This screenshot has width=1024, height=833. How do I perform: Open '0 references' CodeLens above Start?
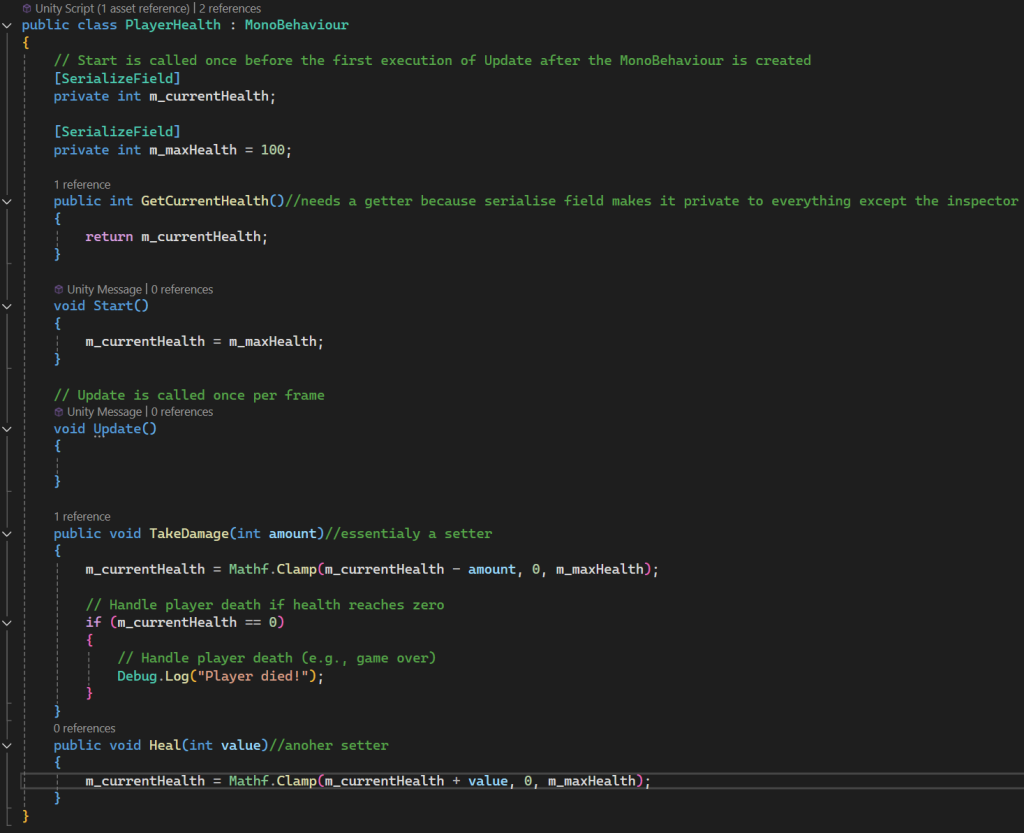(182, 289)
